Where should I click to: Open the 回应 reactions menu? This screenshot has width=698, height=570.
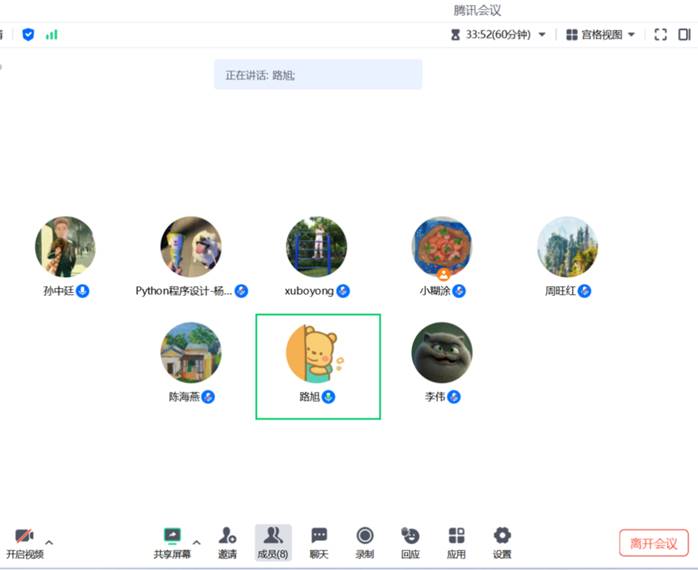tap(410, 541)
